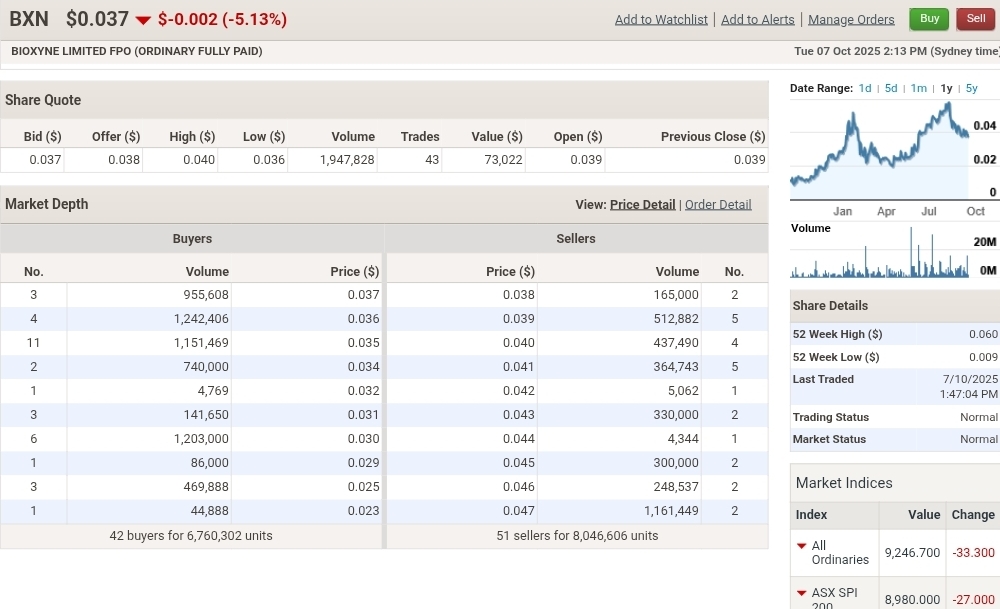Change chart date range to 1m

pos(918,88)
